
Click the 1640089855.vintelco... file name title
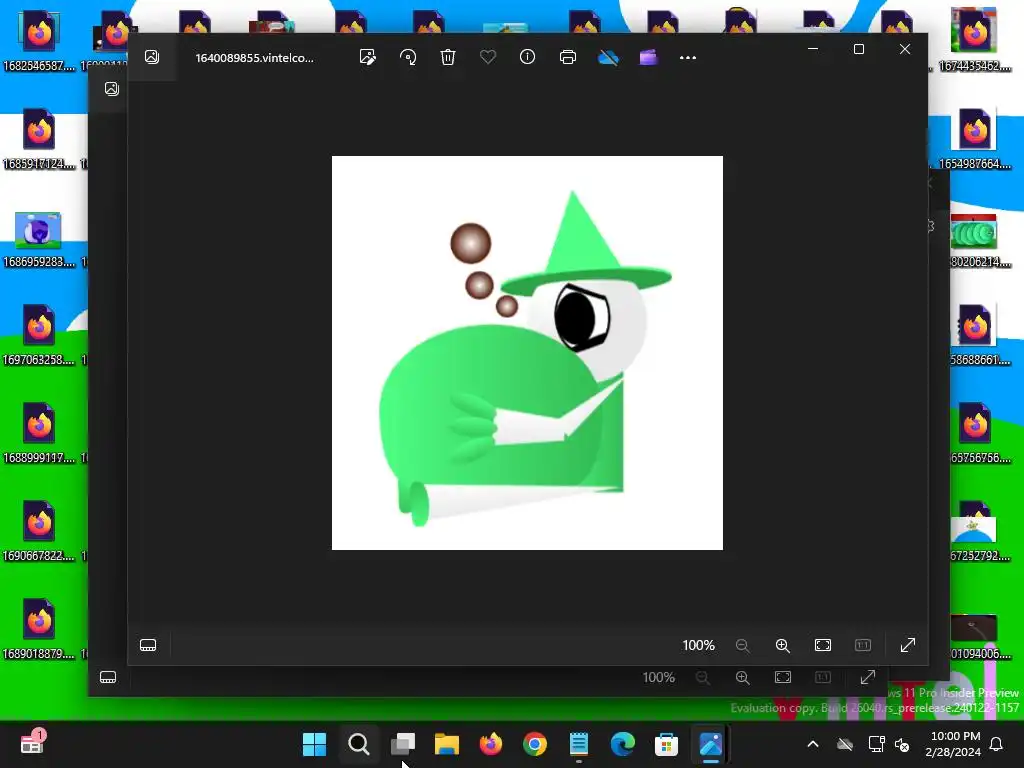pyautogui.click(x=255, y=57)
